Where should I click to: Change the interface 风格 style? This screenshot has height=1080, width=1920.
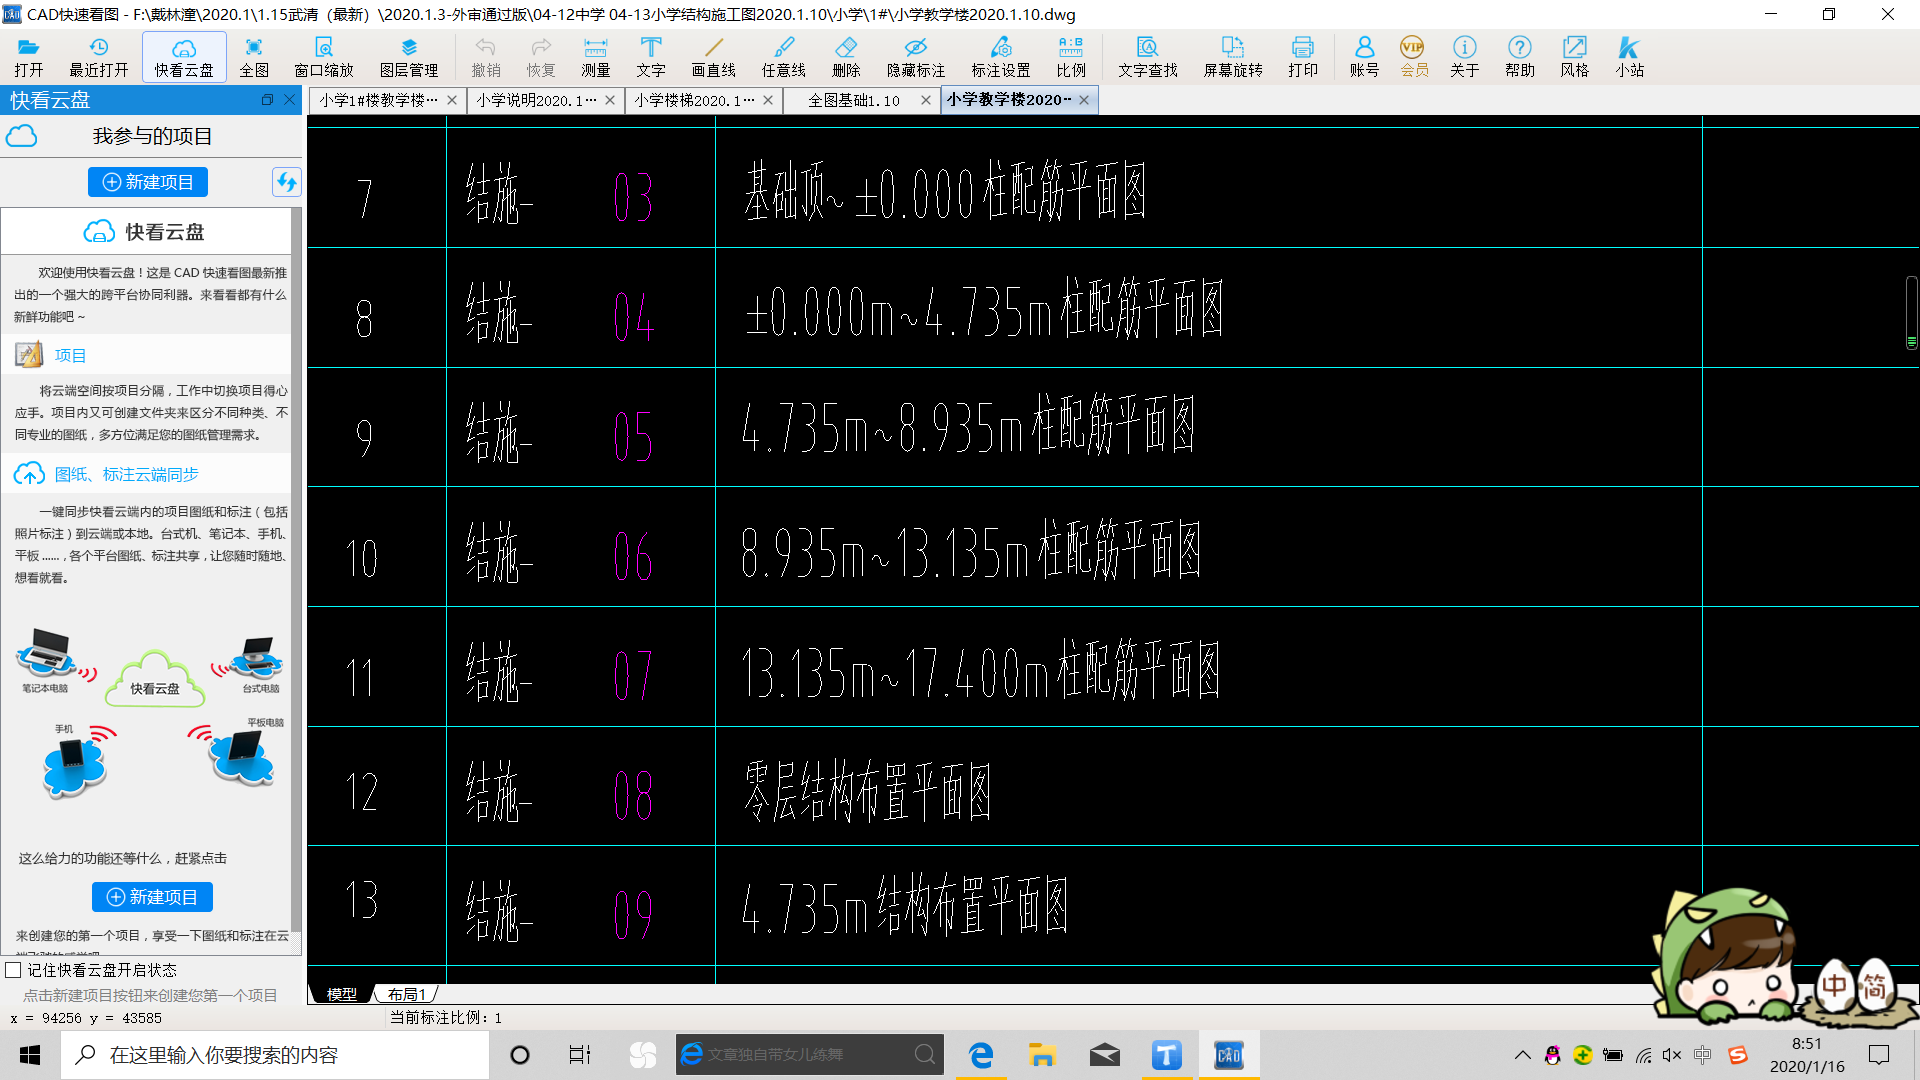[x=1575, y=57]
